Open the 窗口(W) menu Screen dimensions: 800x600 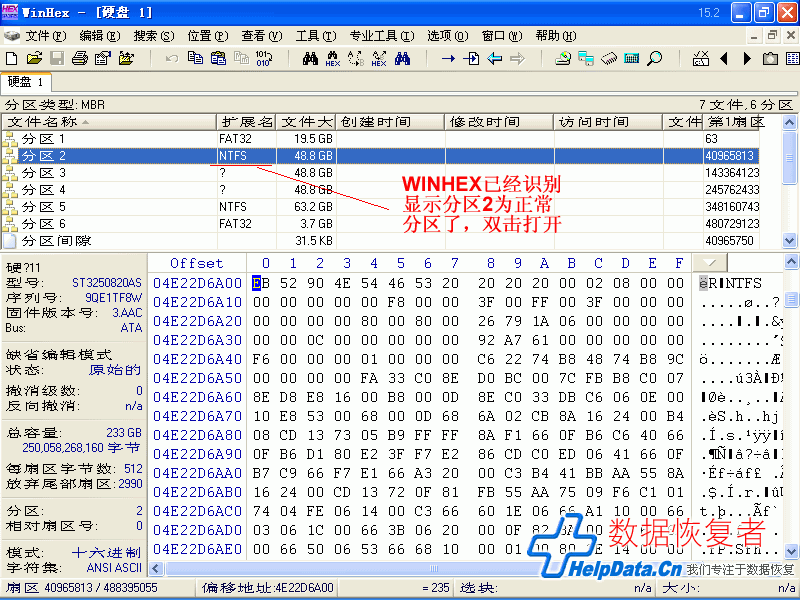click(x=502, y=36)
